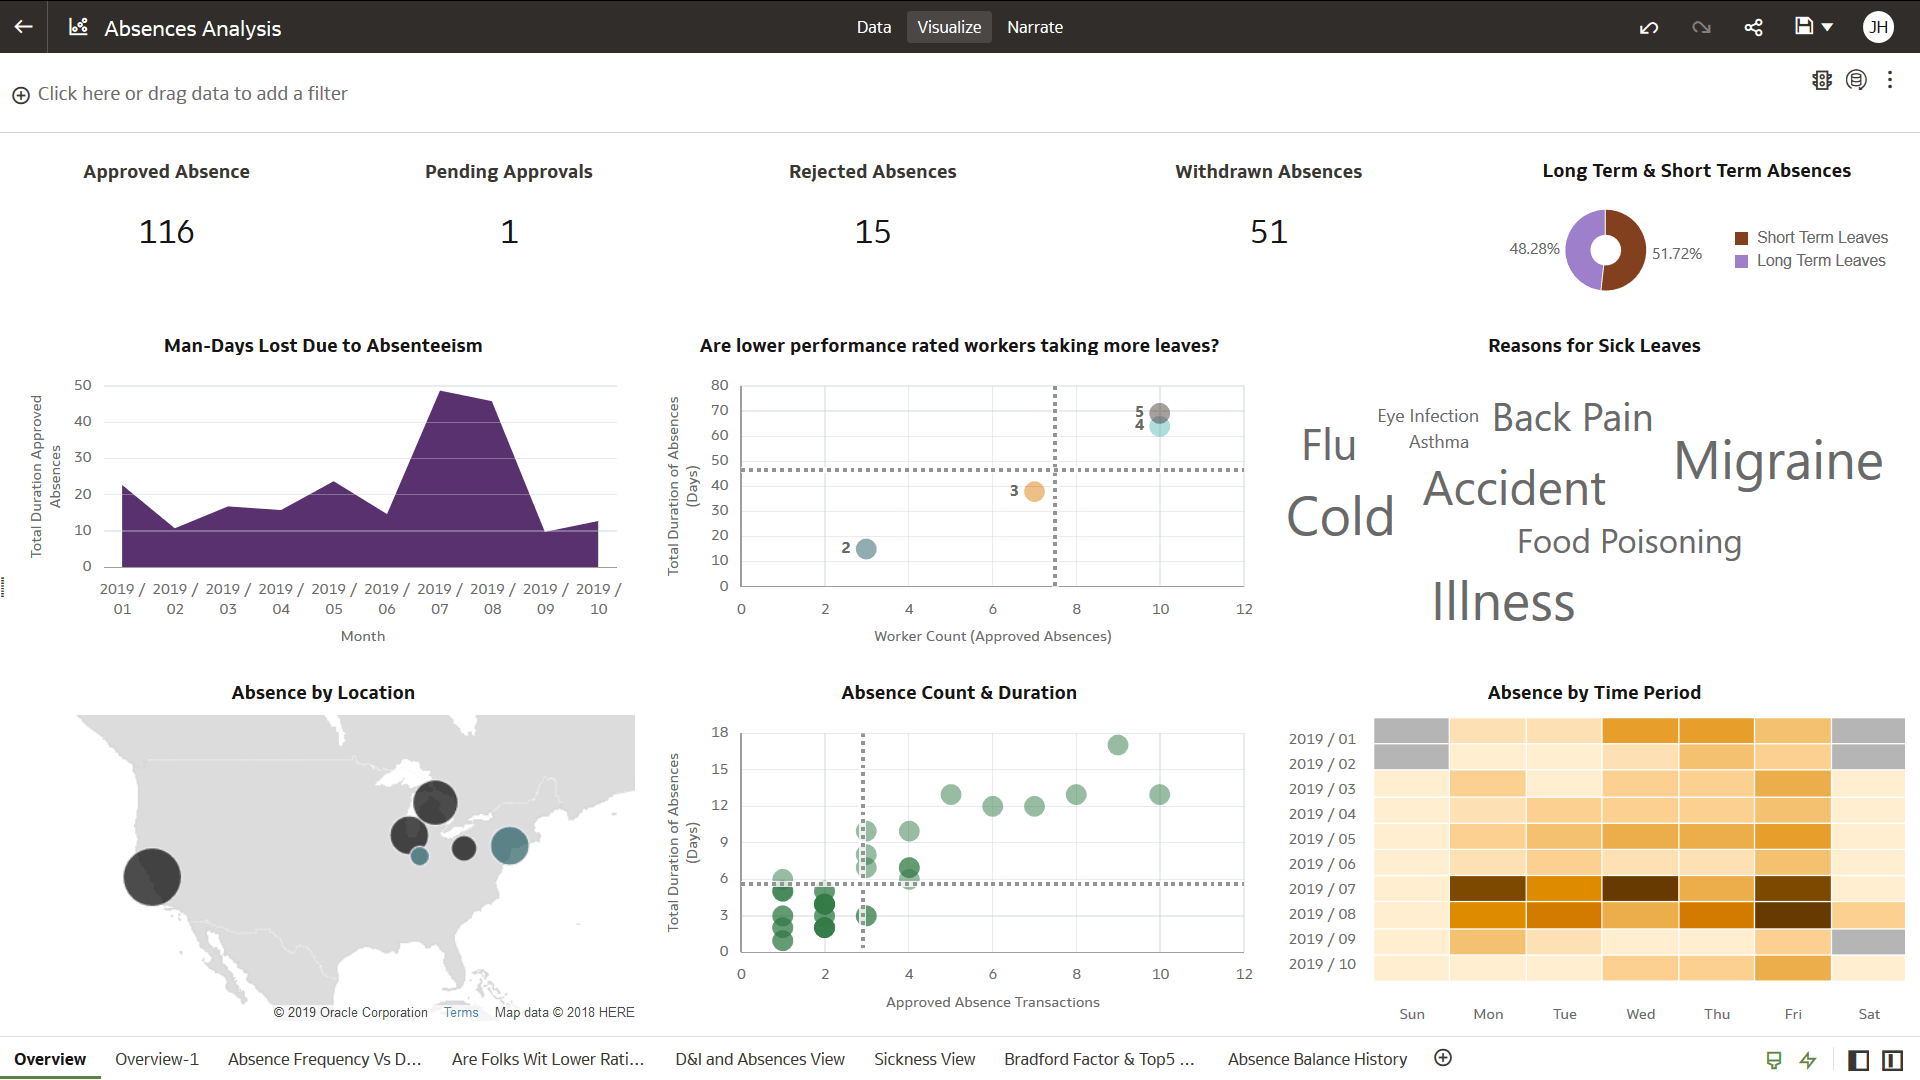Select the brush-style canvas icon in the status bar
1920x1080 pixels.
[x=1773, y=1061]
